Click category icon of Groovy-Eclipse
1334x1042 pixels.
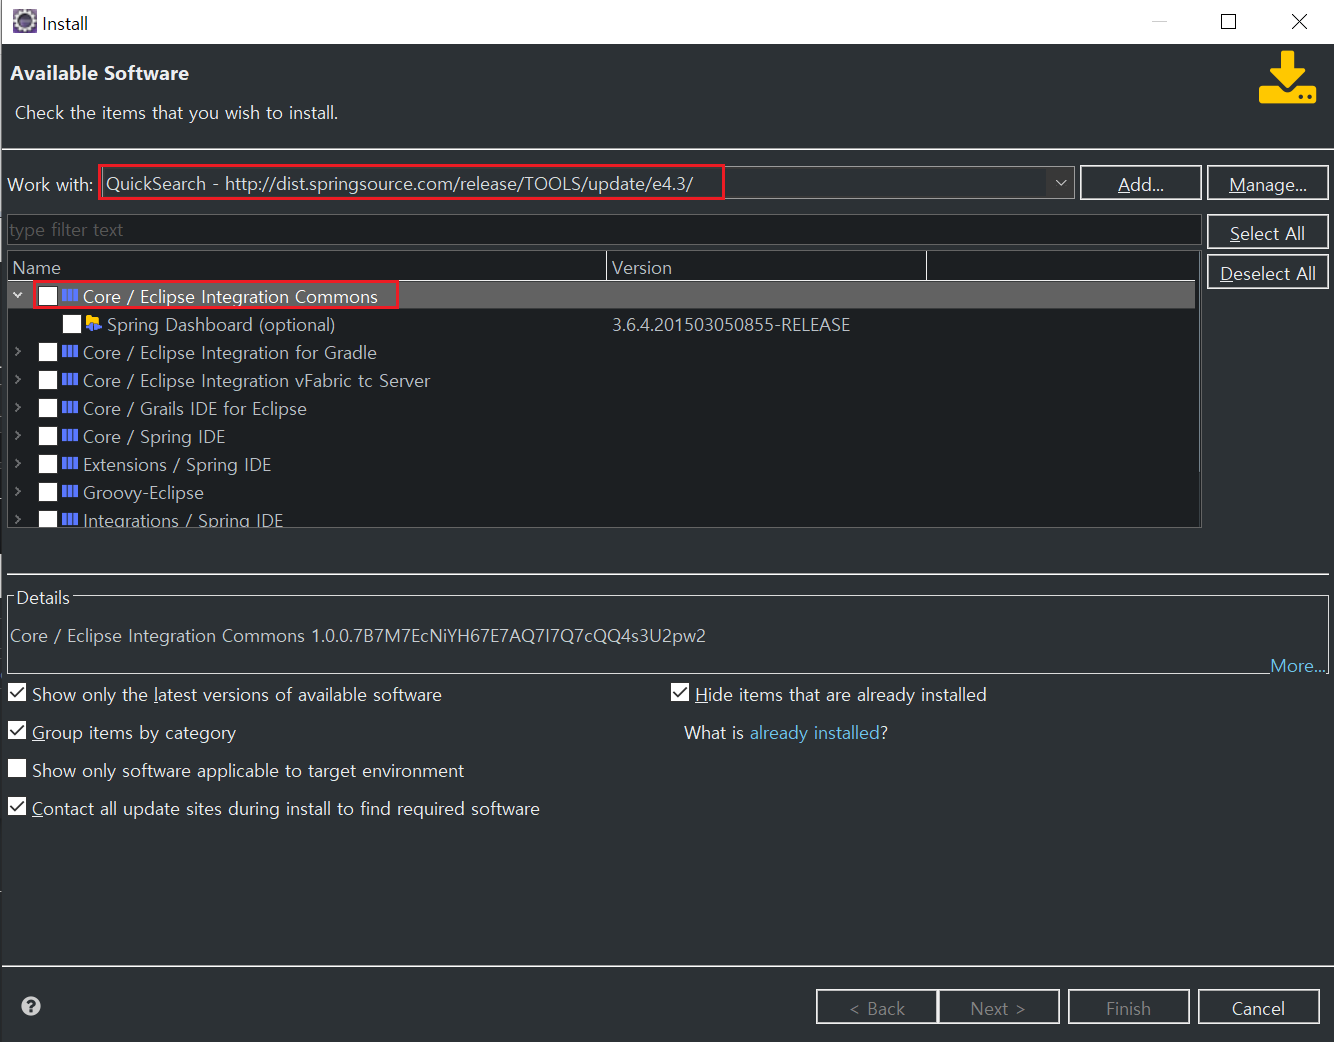coord(69,492)
